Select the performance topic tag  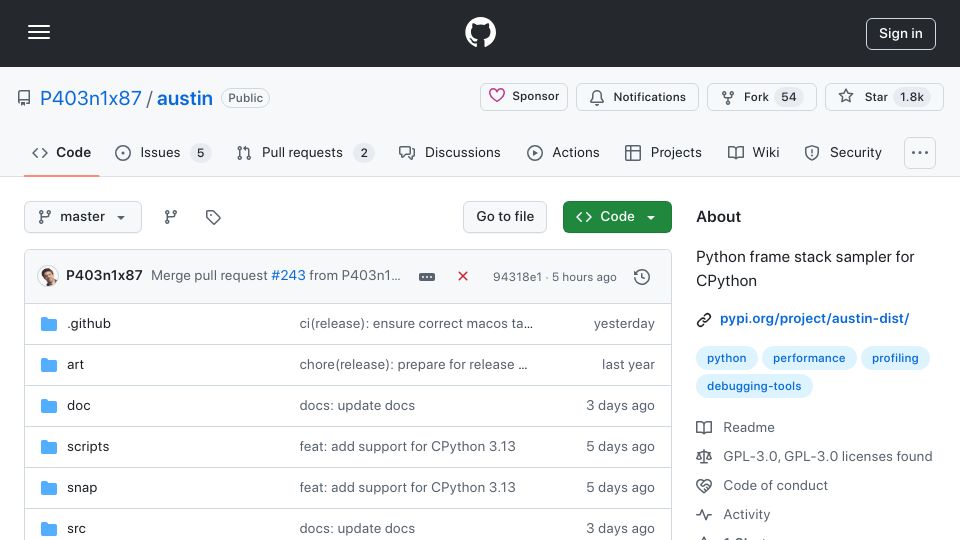coord(809,358)
